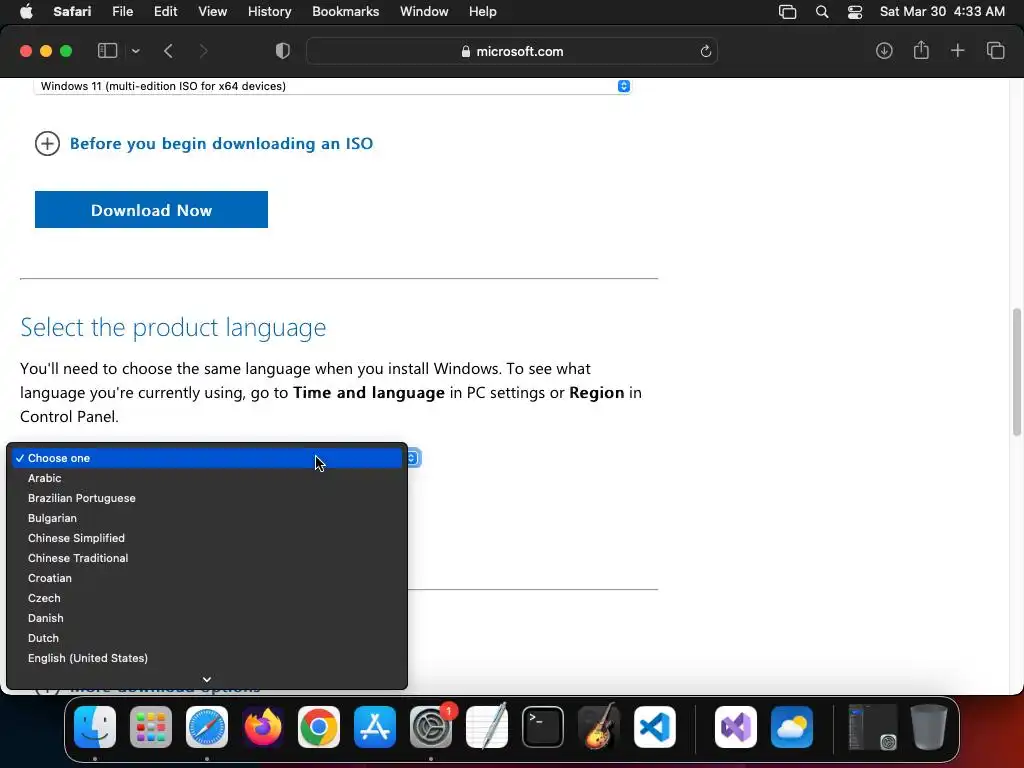Open the History menu
1024x768 pixels.
coord(269,12)
